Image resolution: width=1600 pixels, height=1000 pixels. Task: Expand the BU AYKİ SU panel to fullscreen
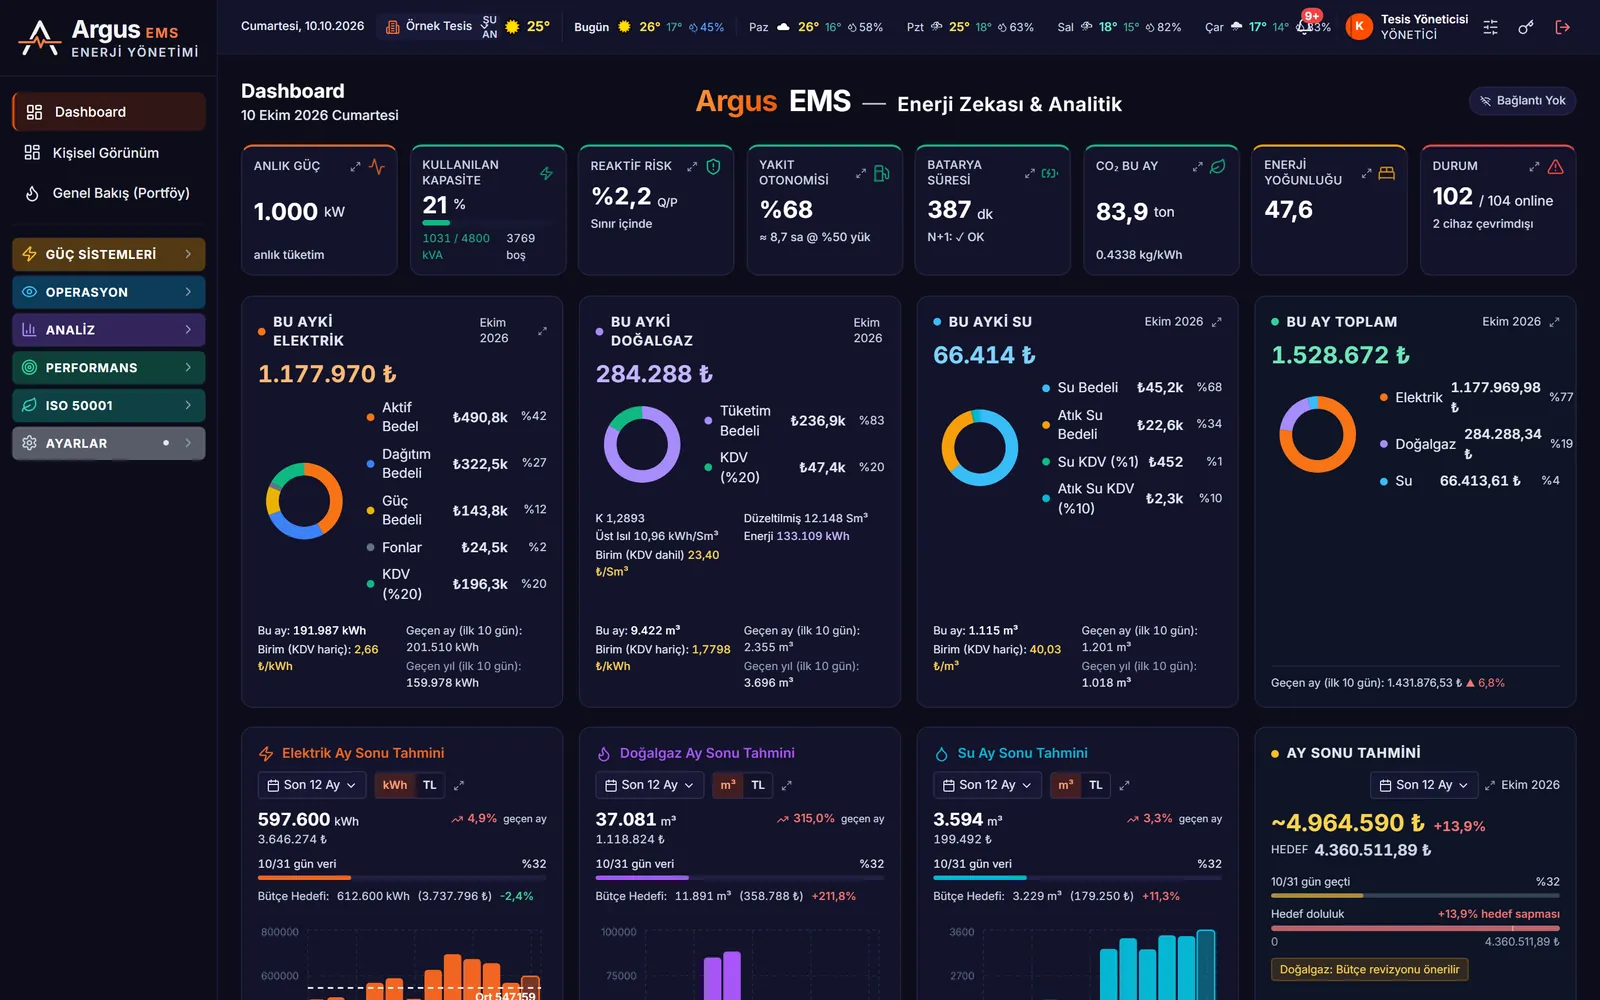[x=1216, y=322]
